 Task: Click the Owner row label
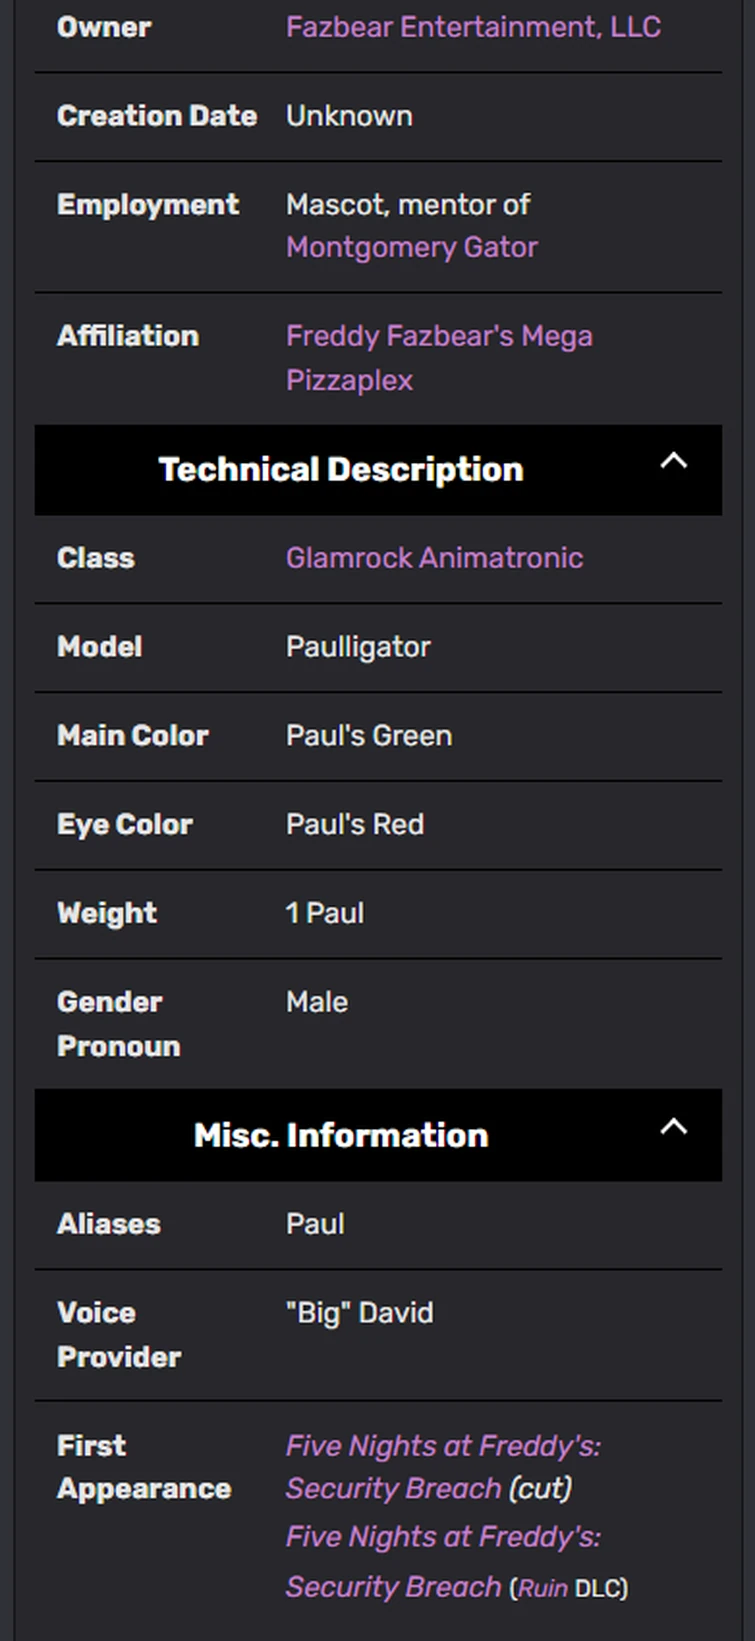point(104,27)
